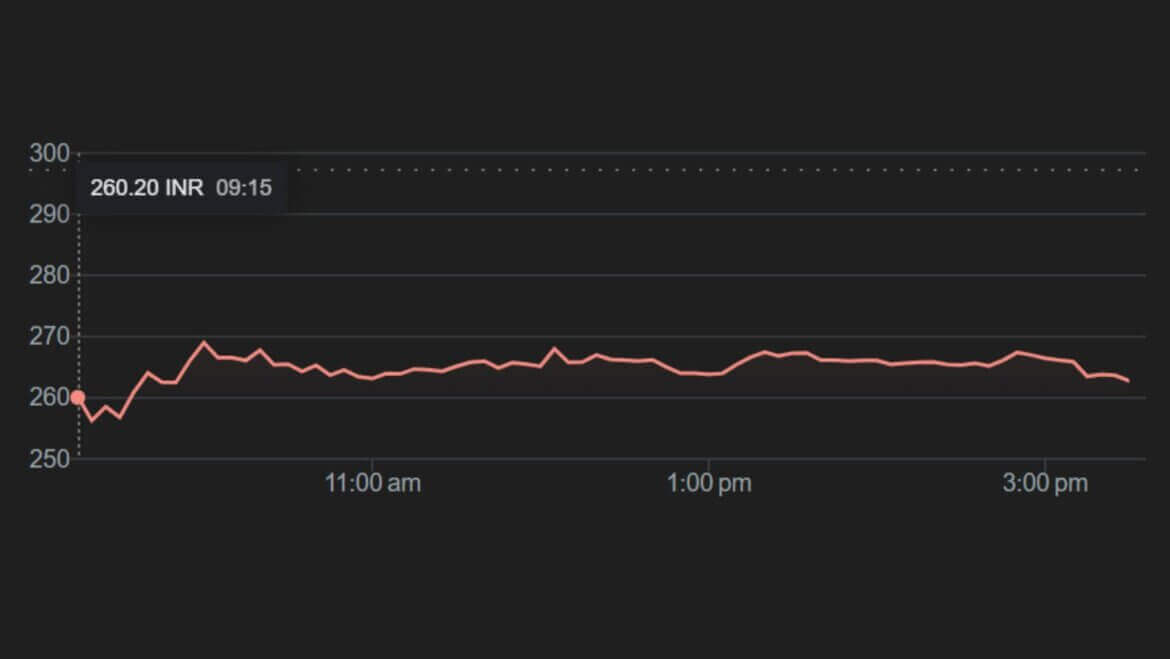The image size is (1170, 659).
Task: Click the price line above 1:00 pm
Action: (709, 374)
